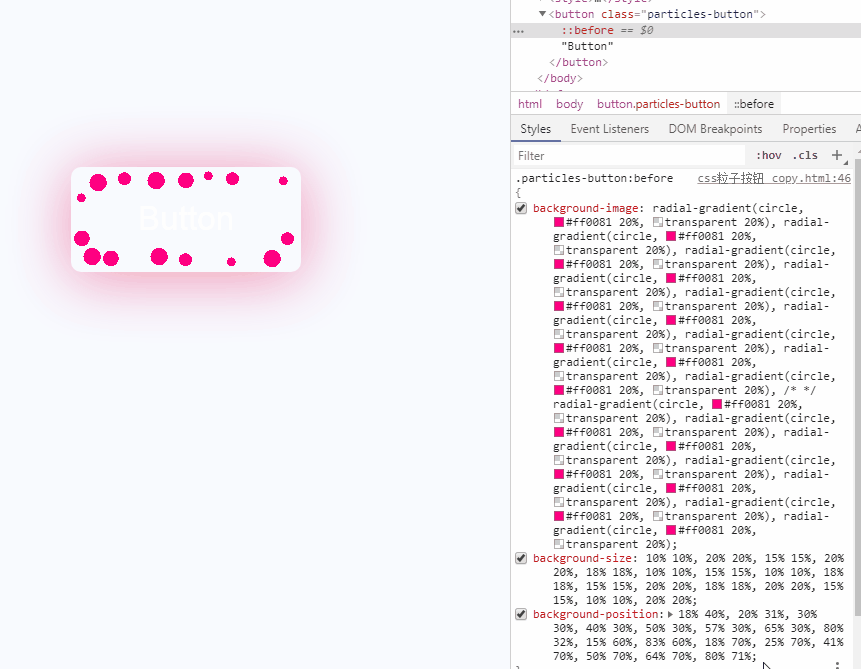861x669 pixels.
Task: Select the body breadcrumb item
Action: point(569,104)
